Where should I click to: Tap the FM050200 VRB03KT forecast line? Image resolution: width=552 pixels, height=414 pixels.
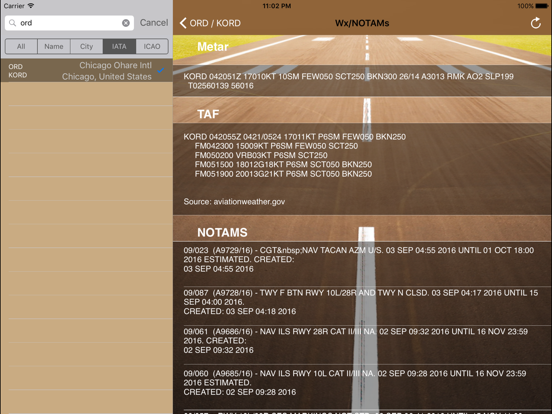tap(261, 155)
